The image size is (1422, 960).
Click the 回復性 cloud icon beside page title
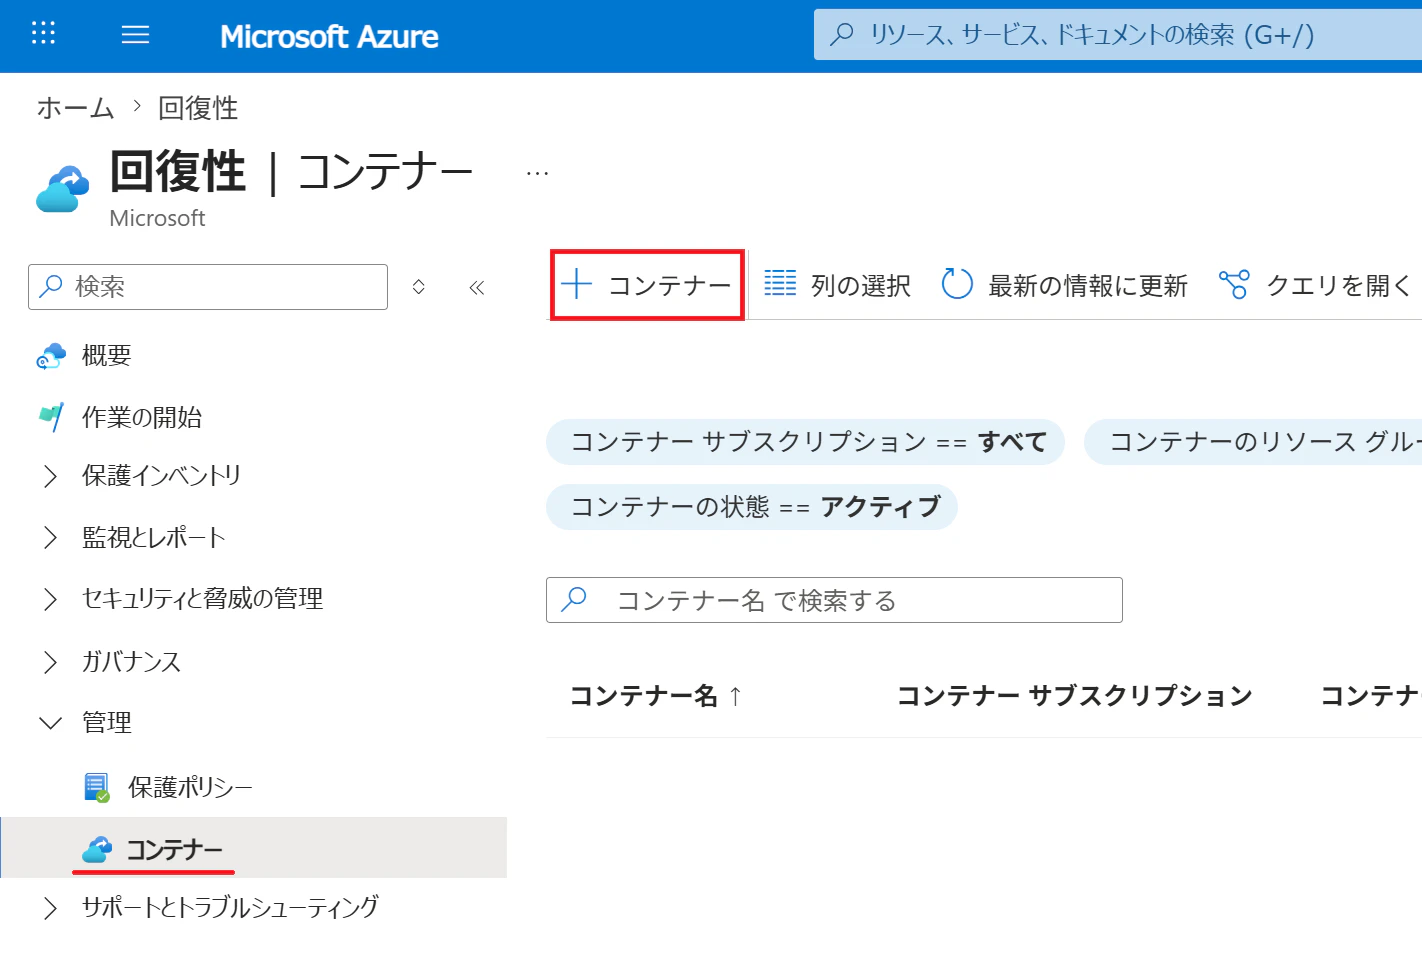pyautogui.click(x=62, y=188)
